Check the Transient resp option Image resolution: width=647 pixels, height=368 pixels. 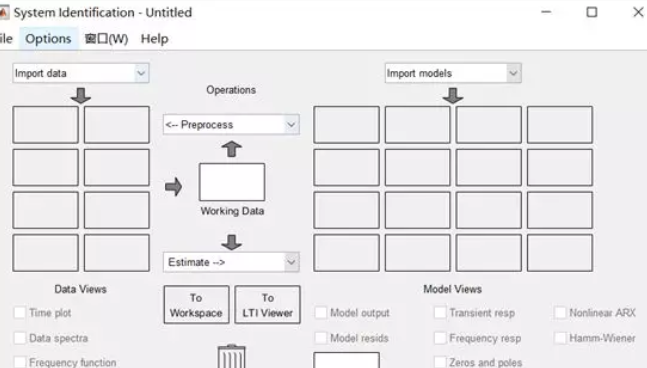440,313
